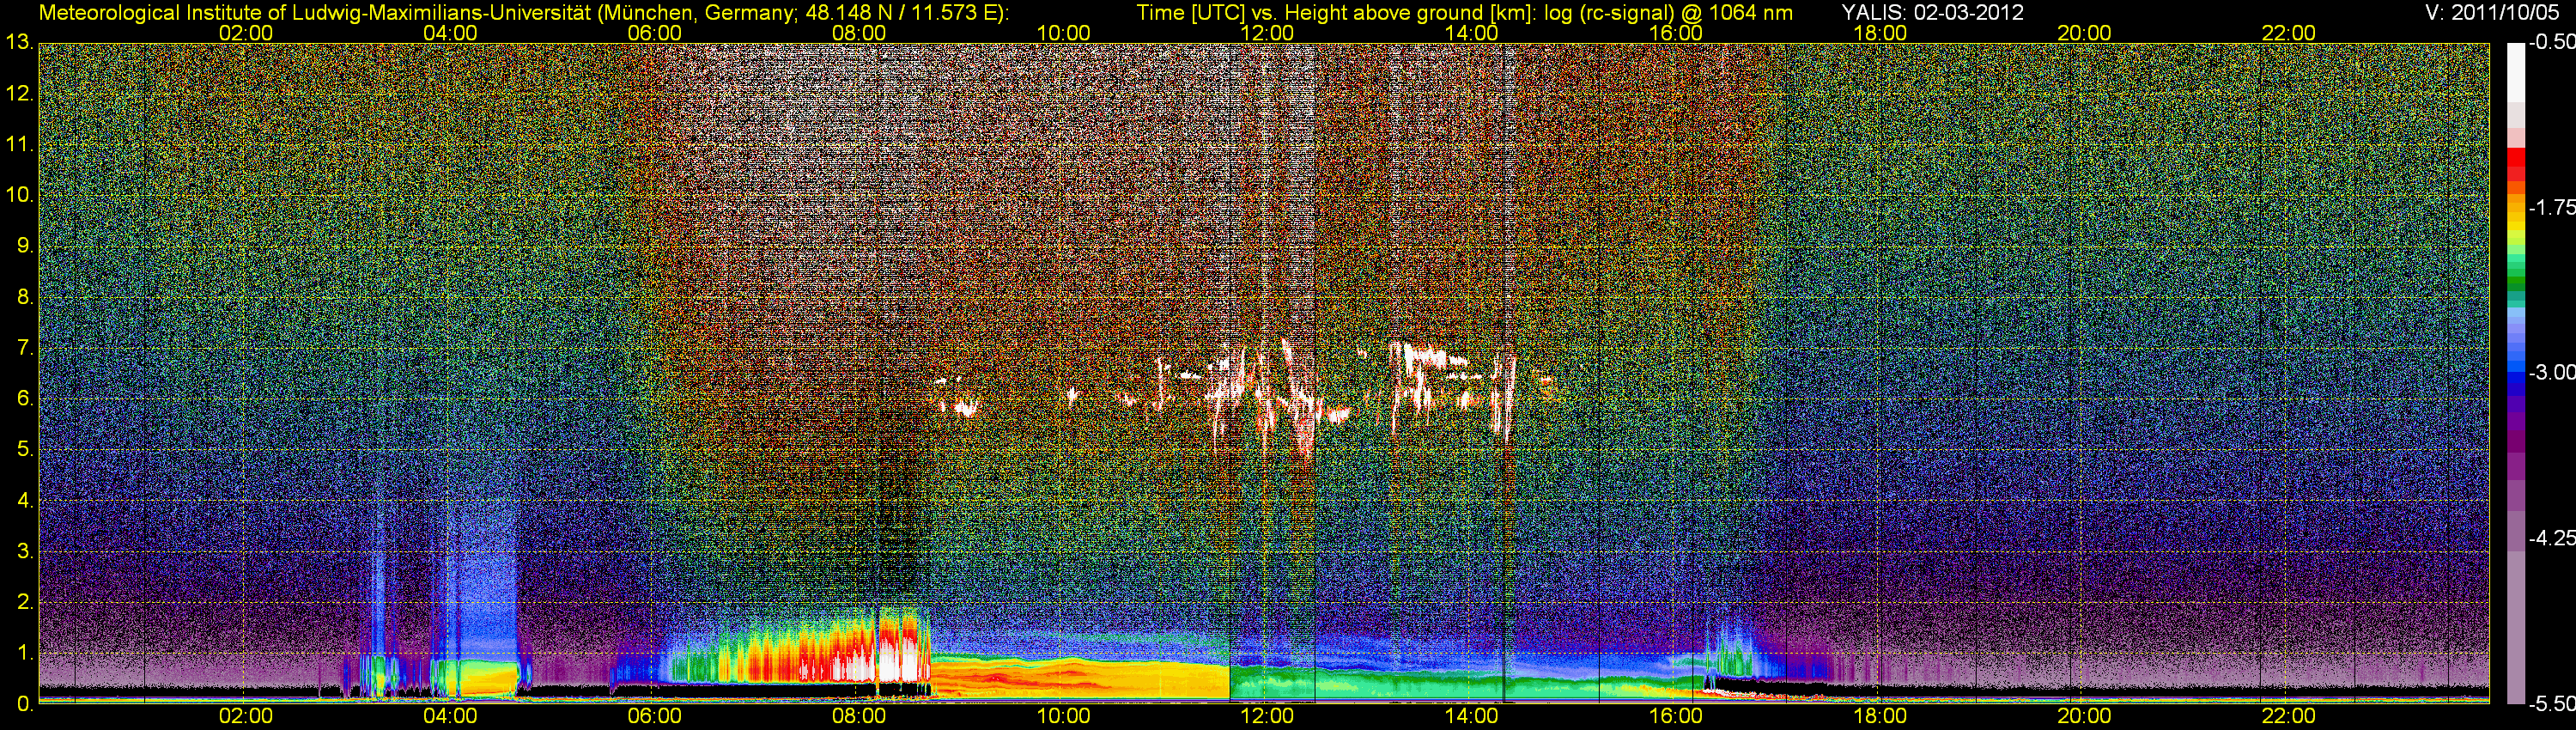Click the Meteorological Institute of Ludwig-Maximilians-Universität title text
The height and width of the screenshot is (730, 2576).
tap(315, 13)
